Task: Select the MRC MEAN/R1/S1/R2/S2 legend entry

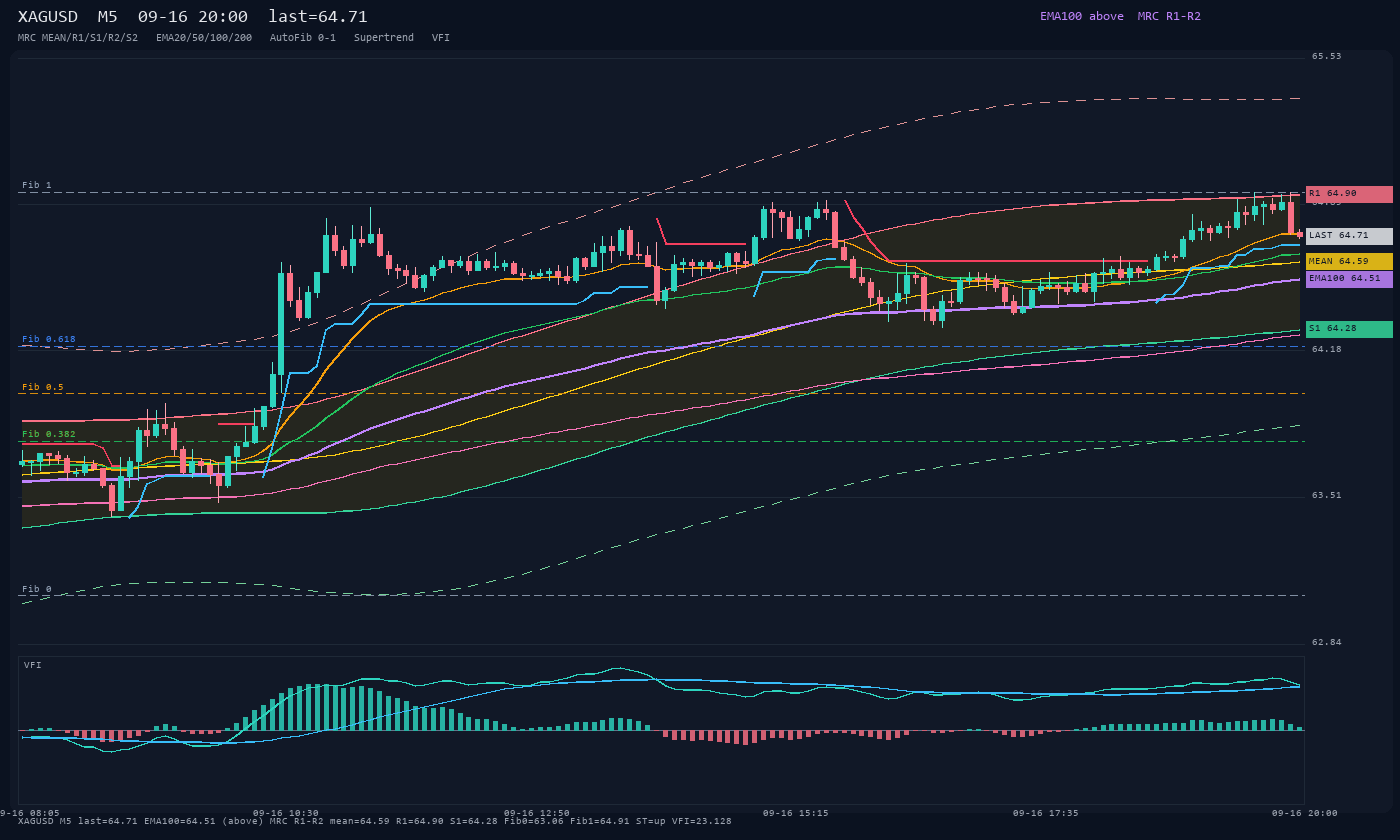Action: 78,38
